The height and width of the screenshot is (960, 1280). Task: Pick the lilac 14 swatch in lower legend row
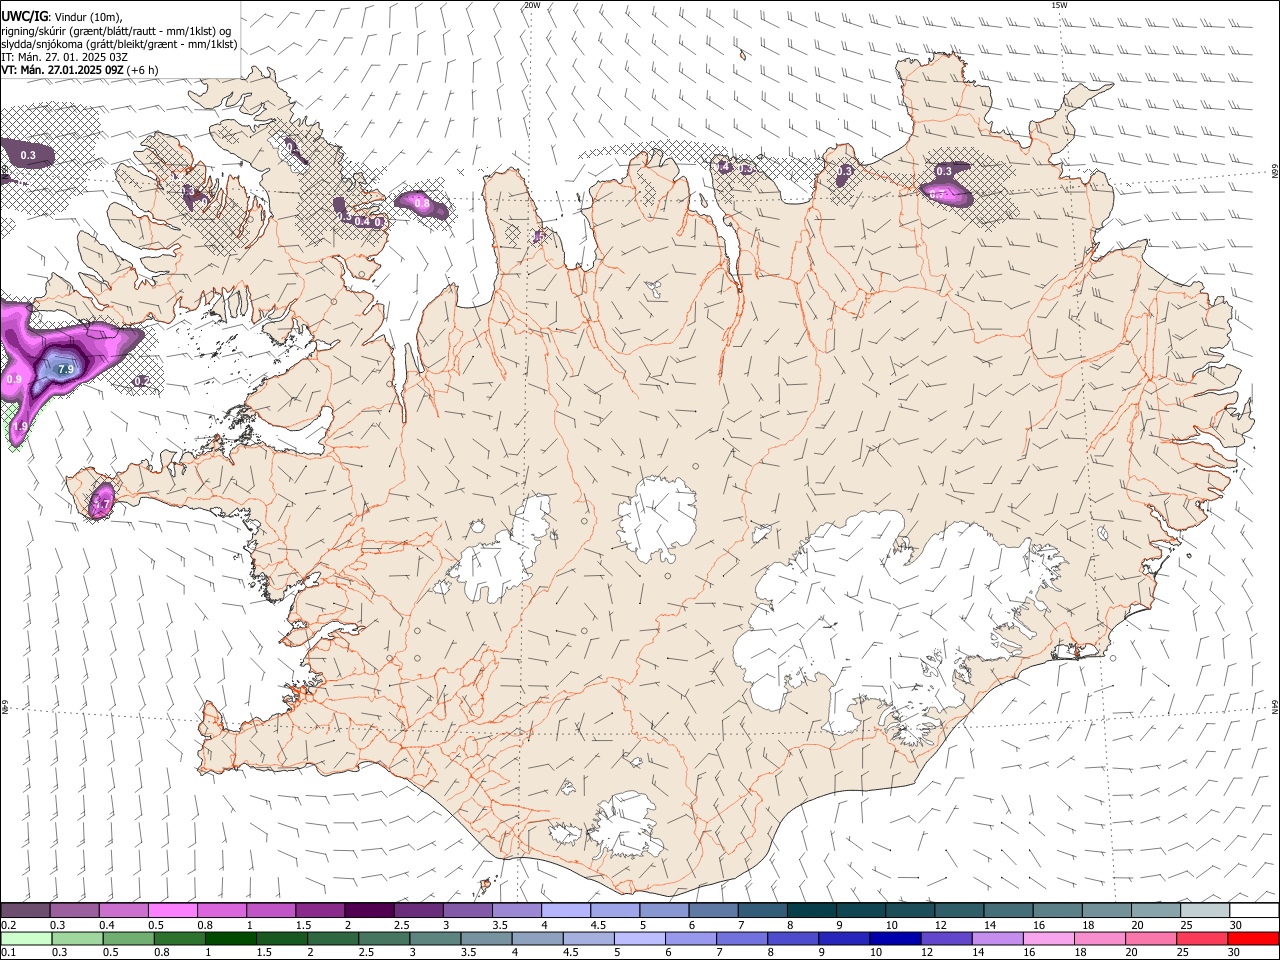(x=998, y=938)
